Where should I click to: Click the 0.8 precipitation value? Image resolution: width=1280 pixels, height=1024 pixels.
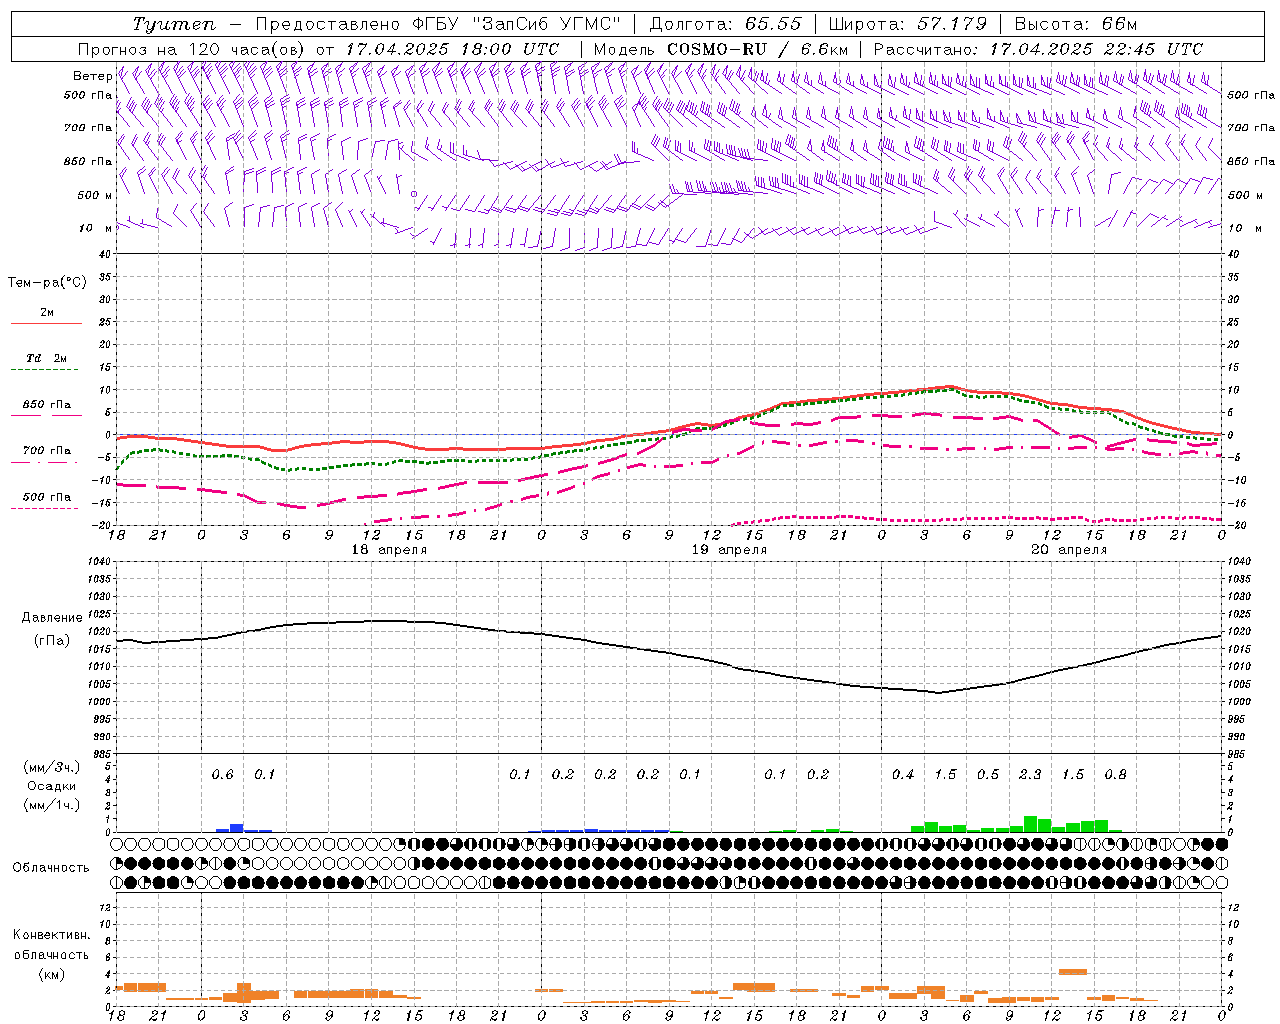pos(1115,774)
